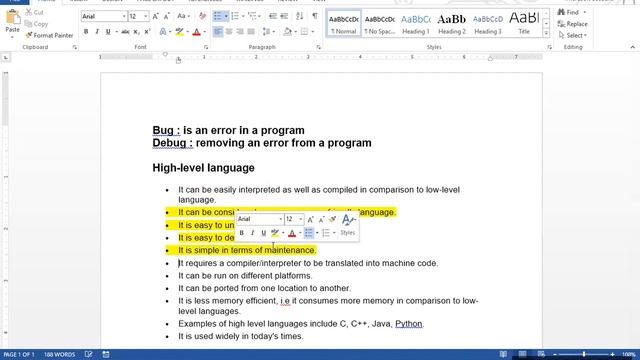Viewport: 640px width, 360px height.
Task: Toggle Strikethrough formatting
Action: [x=125, y=31]
